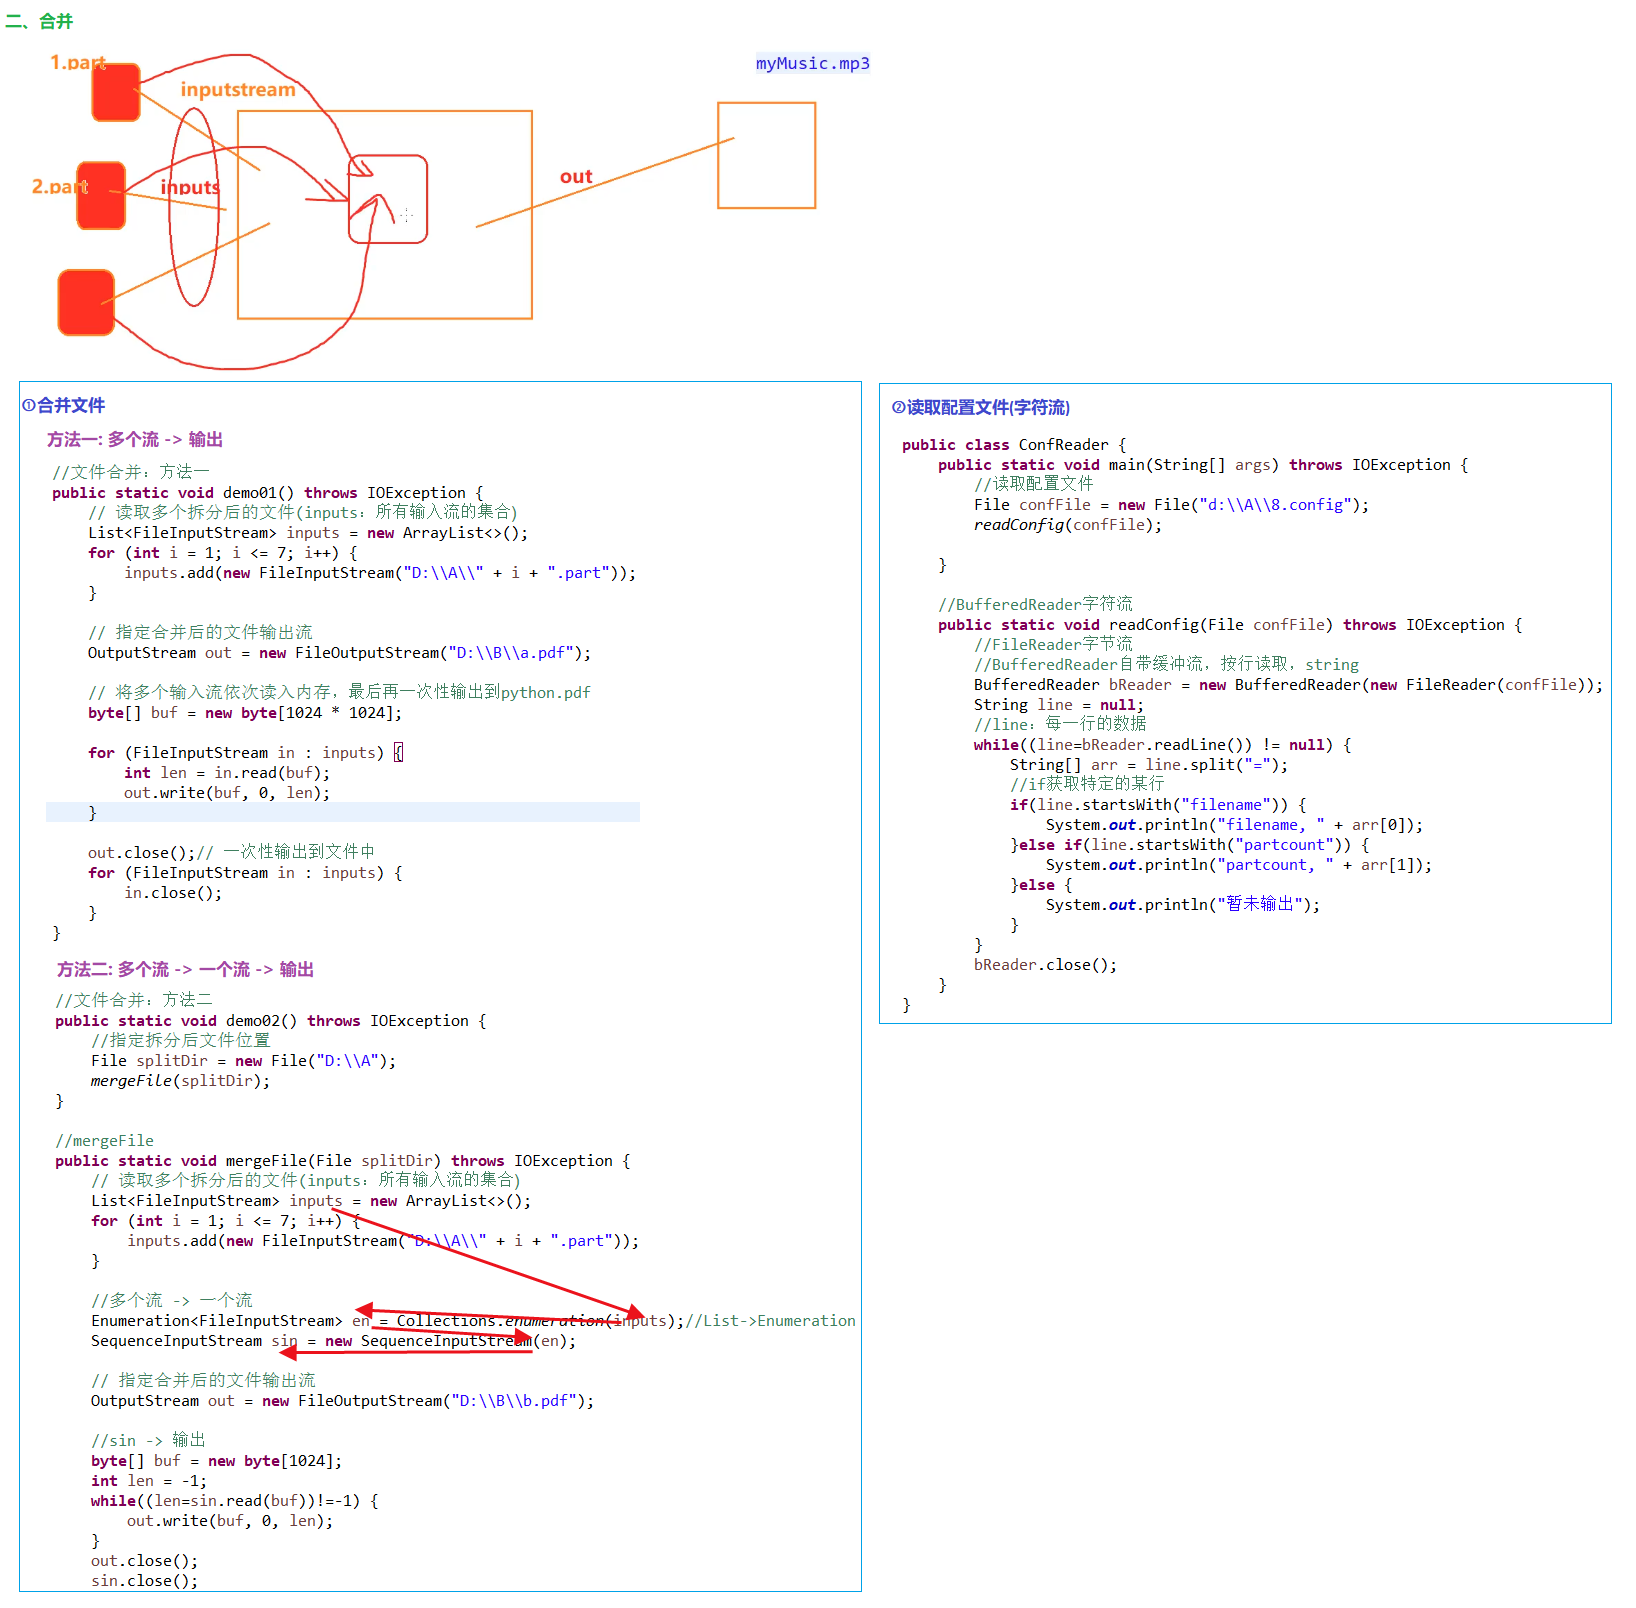Select the unlabeled bottom red square in diagram
Screen dimensions: 1636x1608
pos(86,302)
